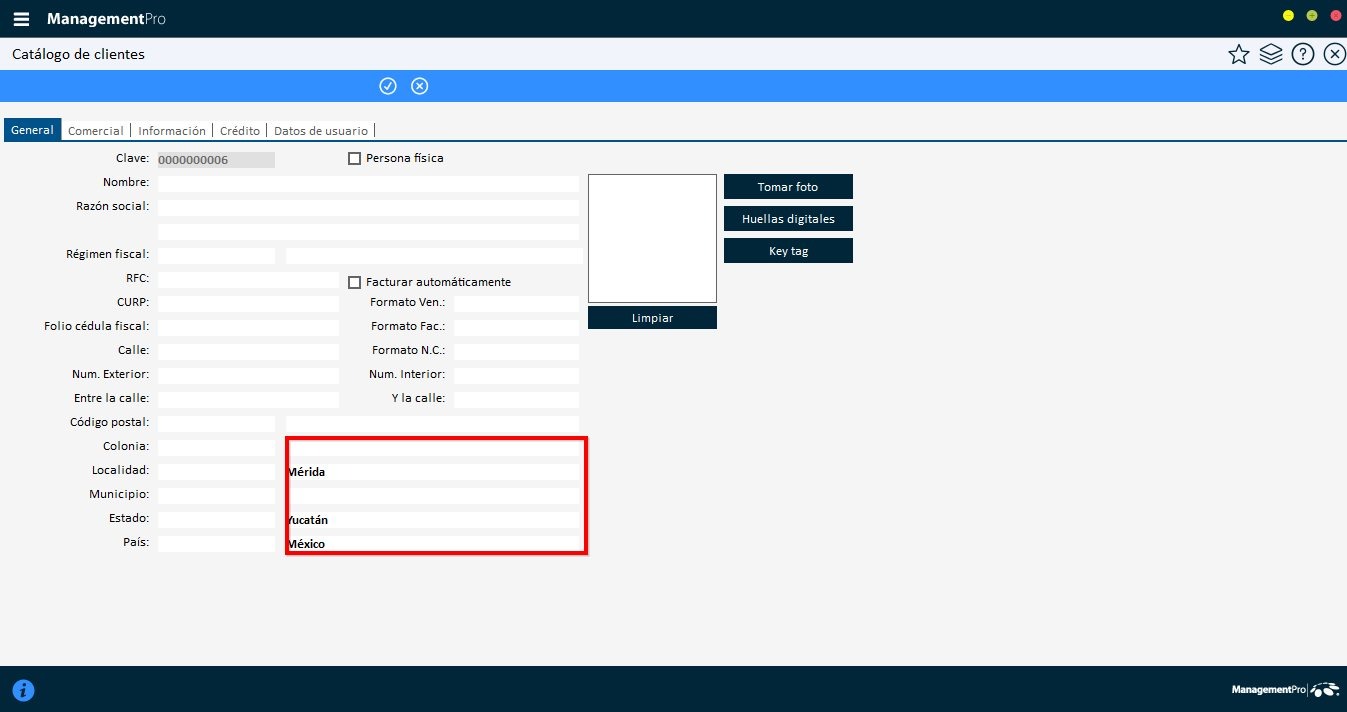Enable the Persona física checkbox
Viewport: 1347px width, 712px height.
point(354,158)
